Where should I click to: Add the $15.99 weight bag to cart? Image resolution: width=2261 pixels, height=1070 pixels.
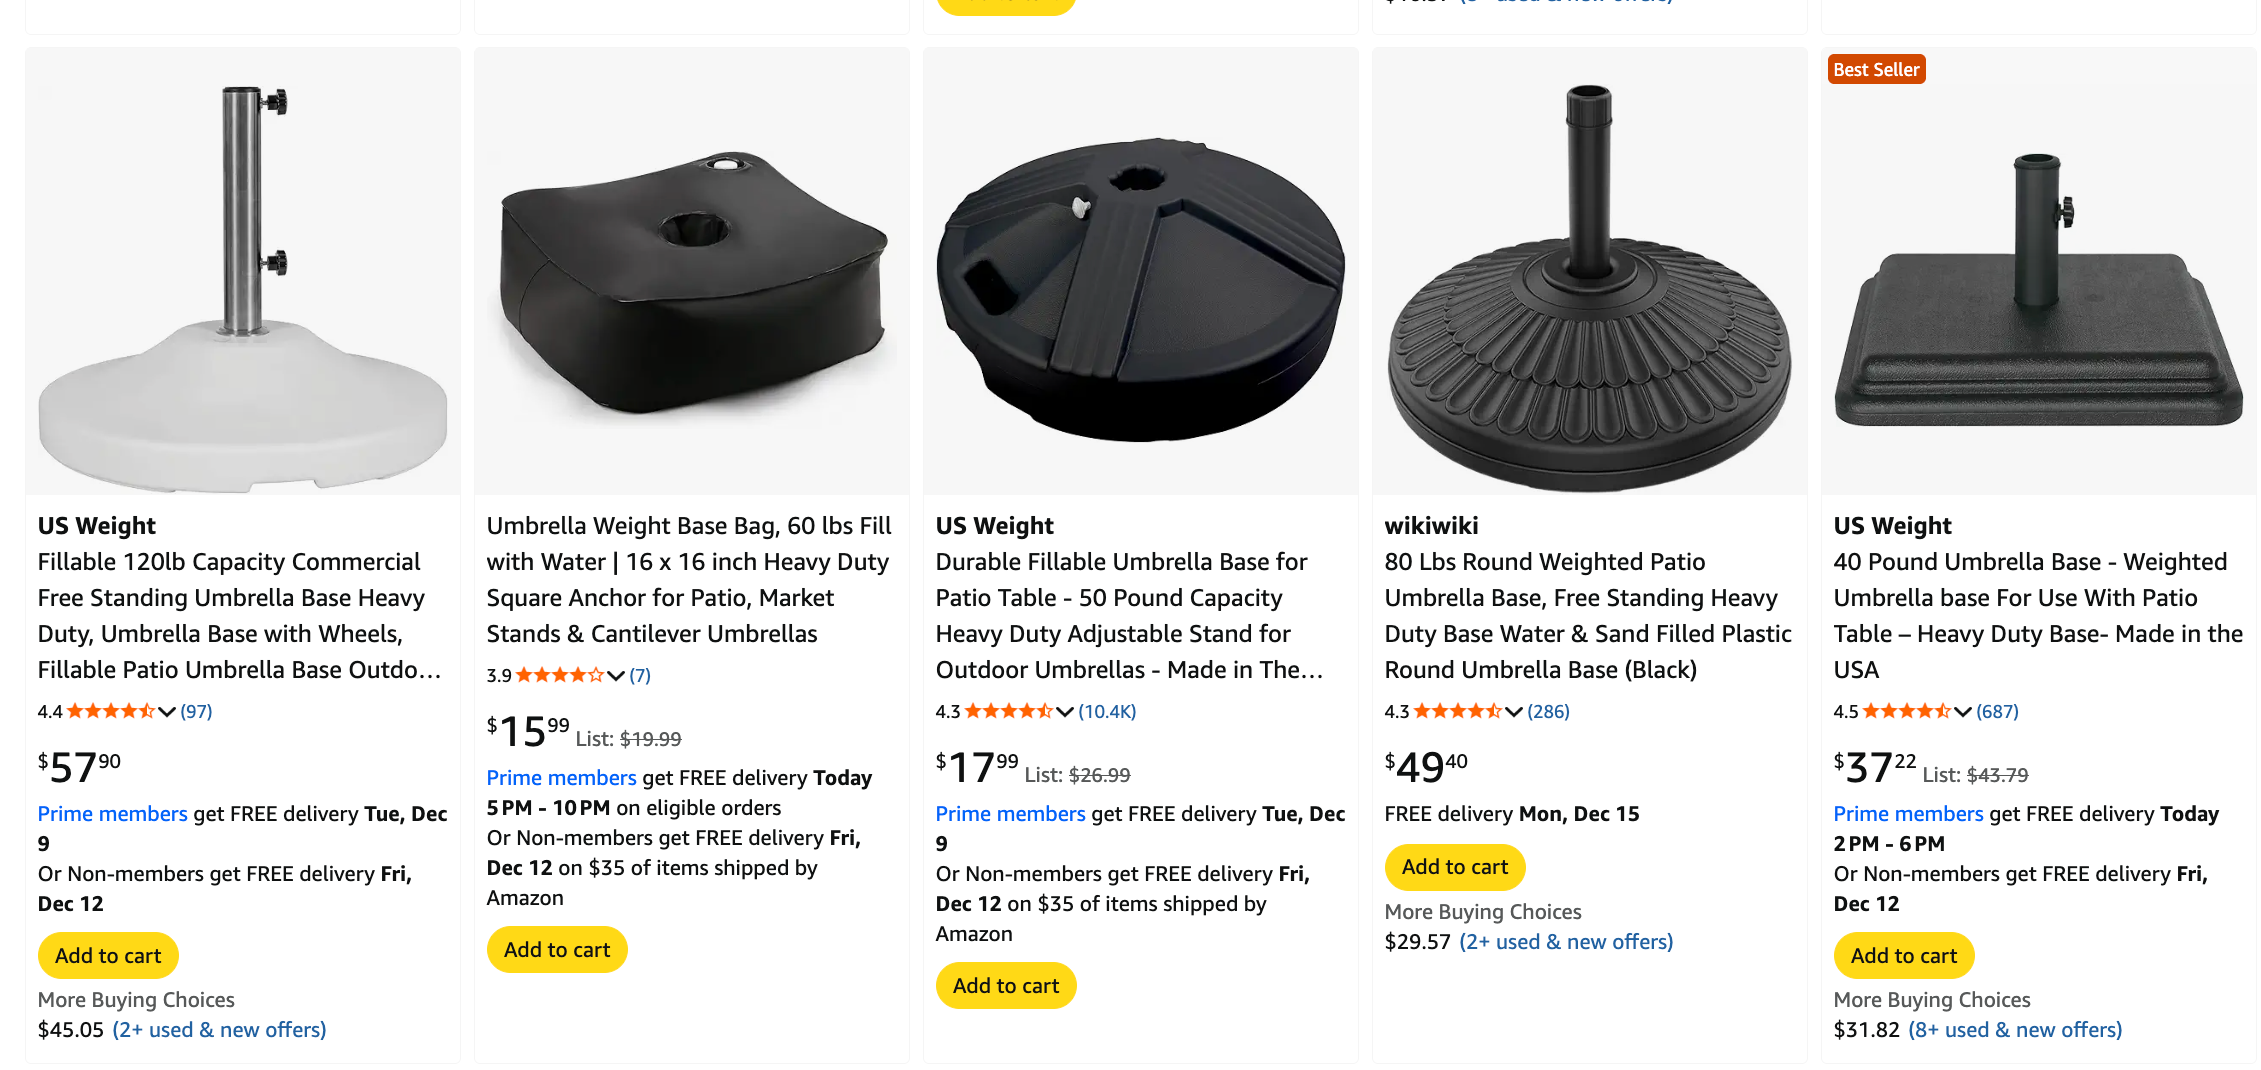click(x=557, y=950)
